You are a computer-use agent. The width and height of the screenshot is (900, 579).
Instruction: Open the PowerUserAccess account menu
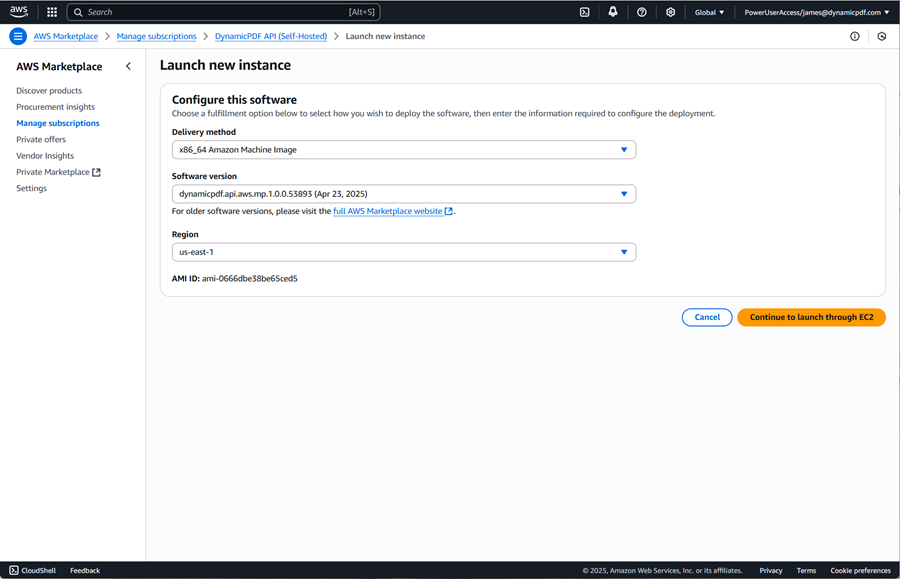click(x=817, y=12)
